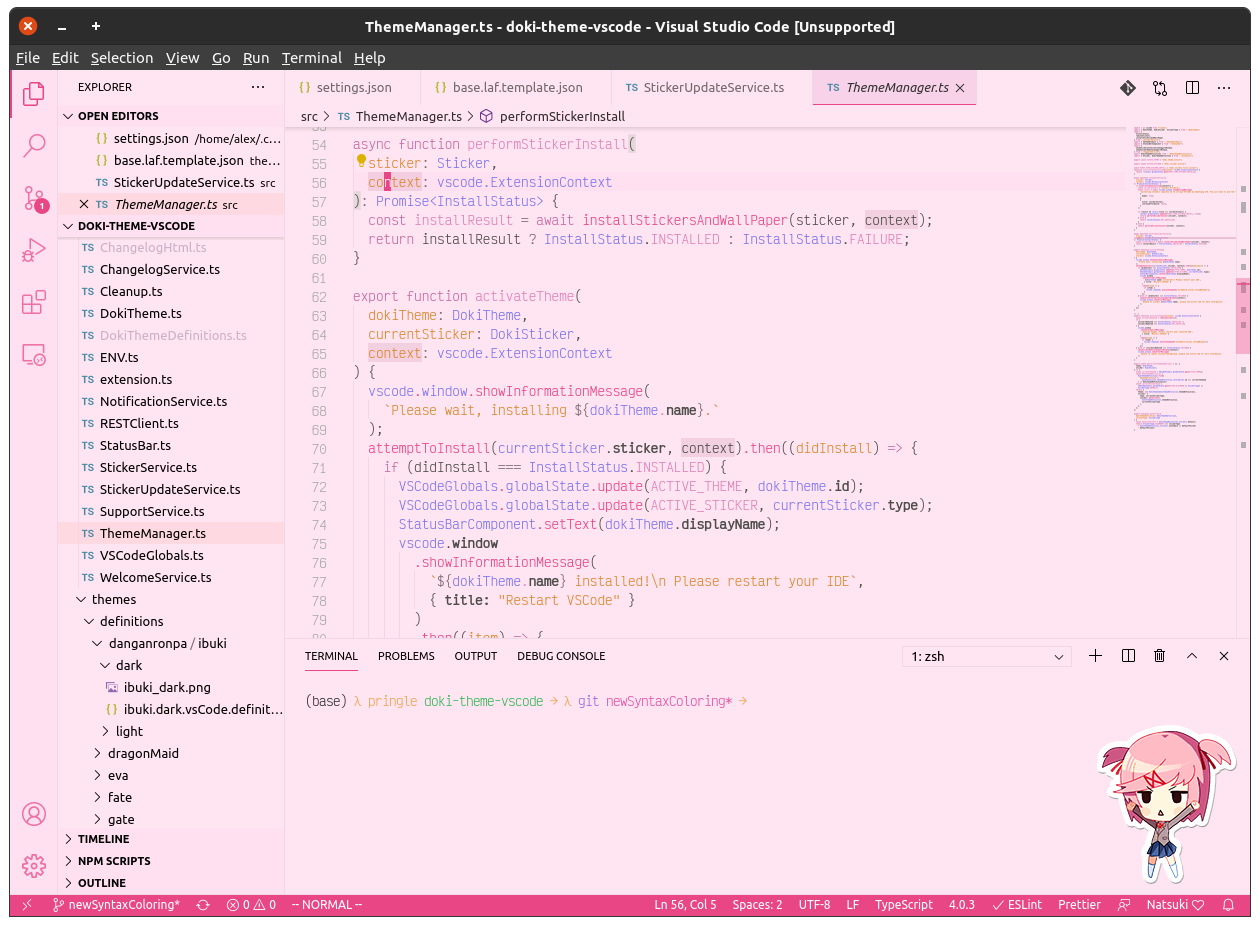This screenshot has width=1260, height=926.
Task: Expand the Outline section
Action: click(171, 883)
